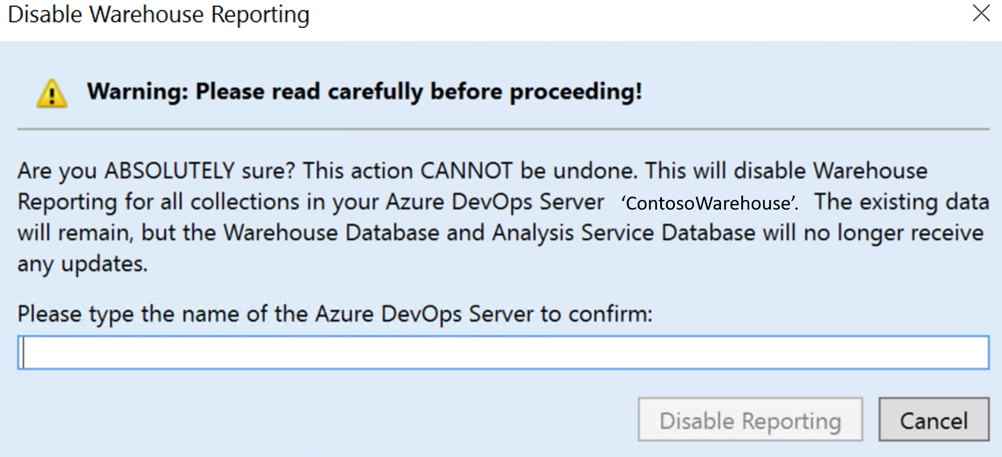Click the horizontal separator under the heading

point(503,129)
